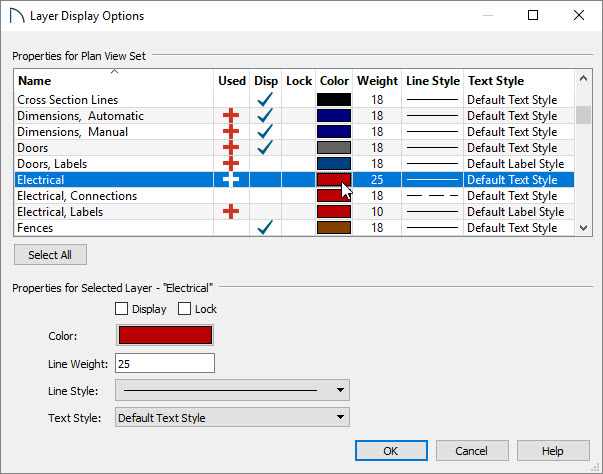Click the scroll up arrow in the layer list
Screen dimensions: 603x474
583,78
